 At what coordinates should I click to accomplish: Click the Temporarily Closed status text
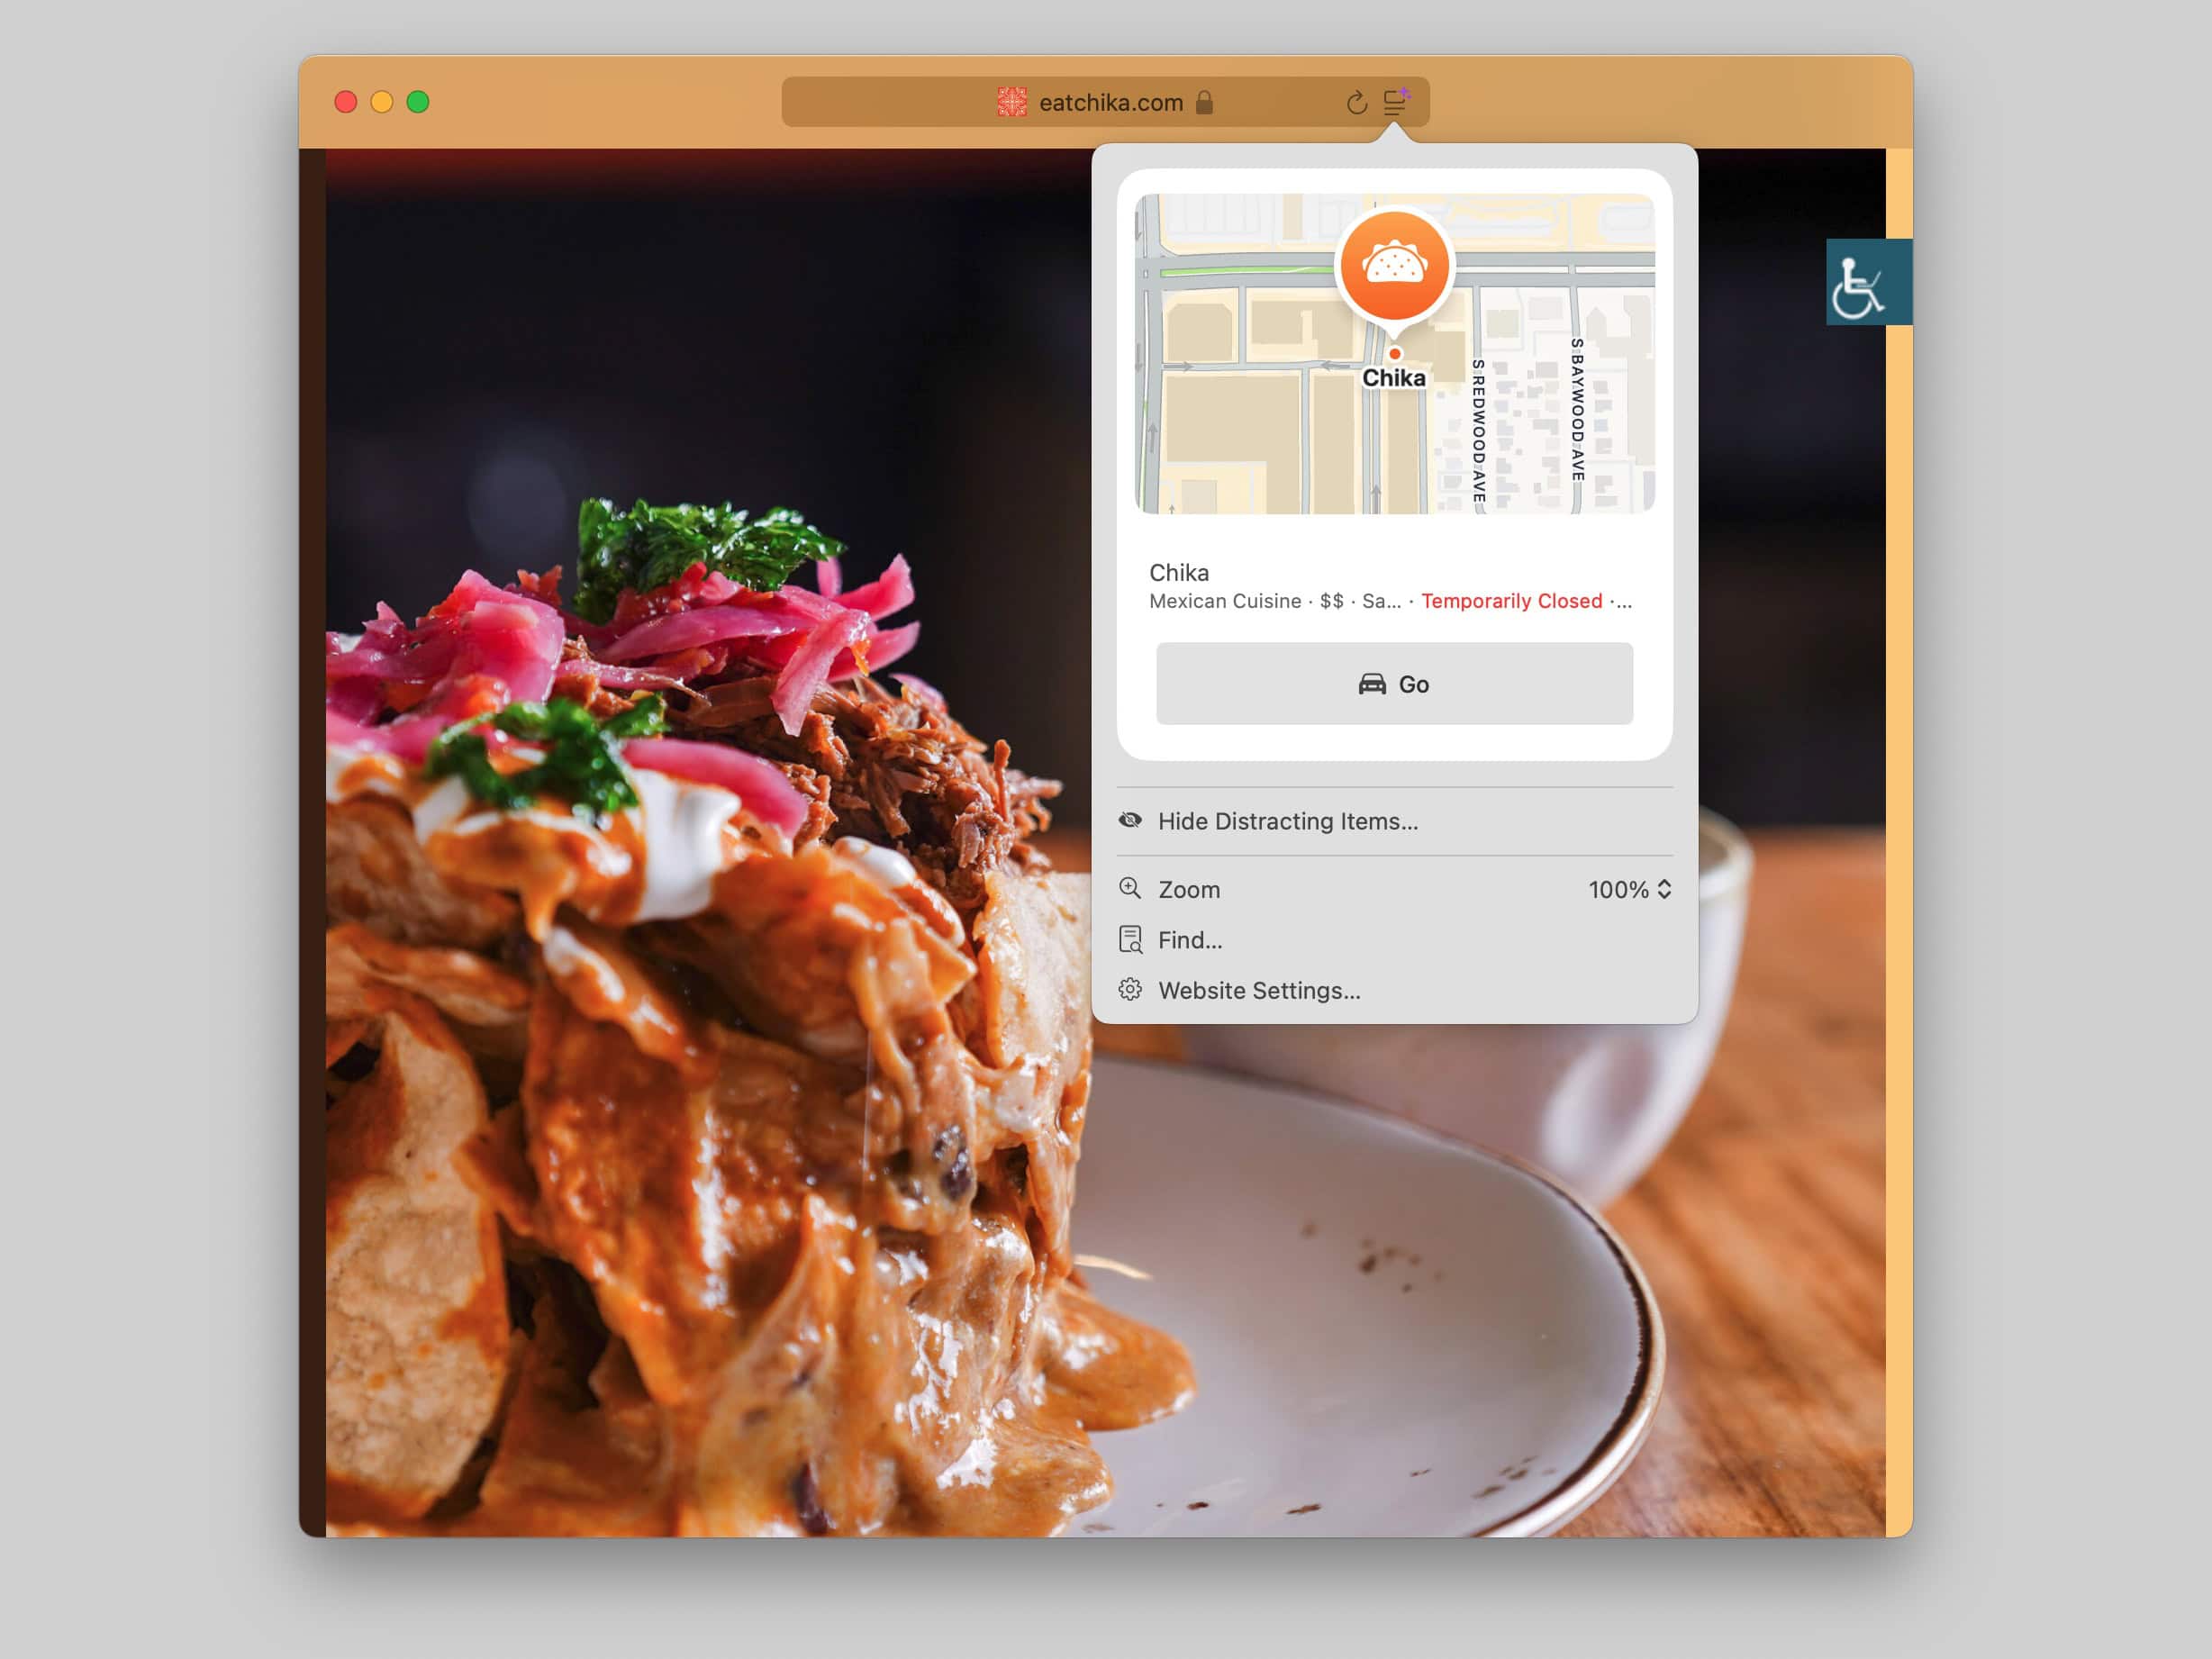1511,601
